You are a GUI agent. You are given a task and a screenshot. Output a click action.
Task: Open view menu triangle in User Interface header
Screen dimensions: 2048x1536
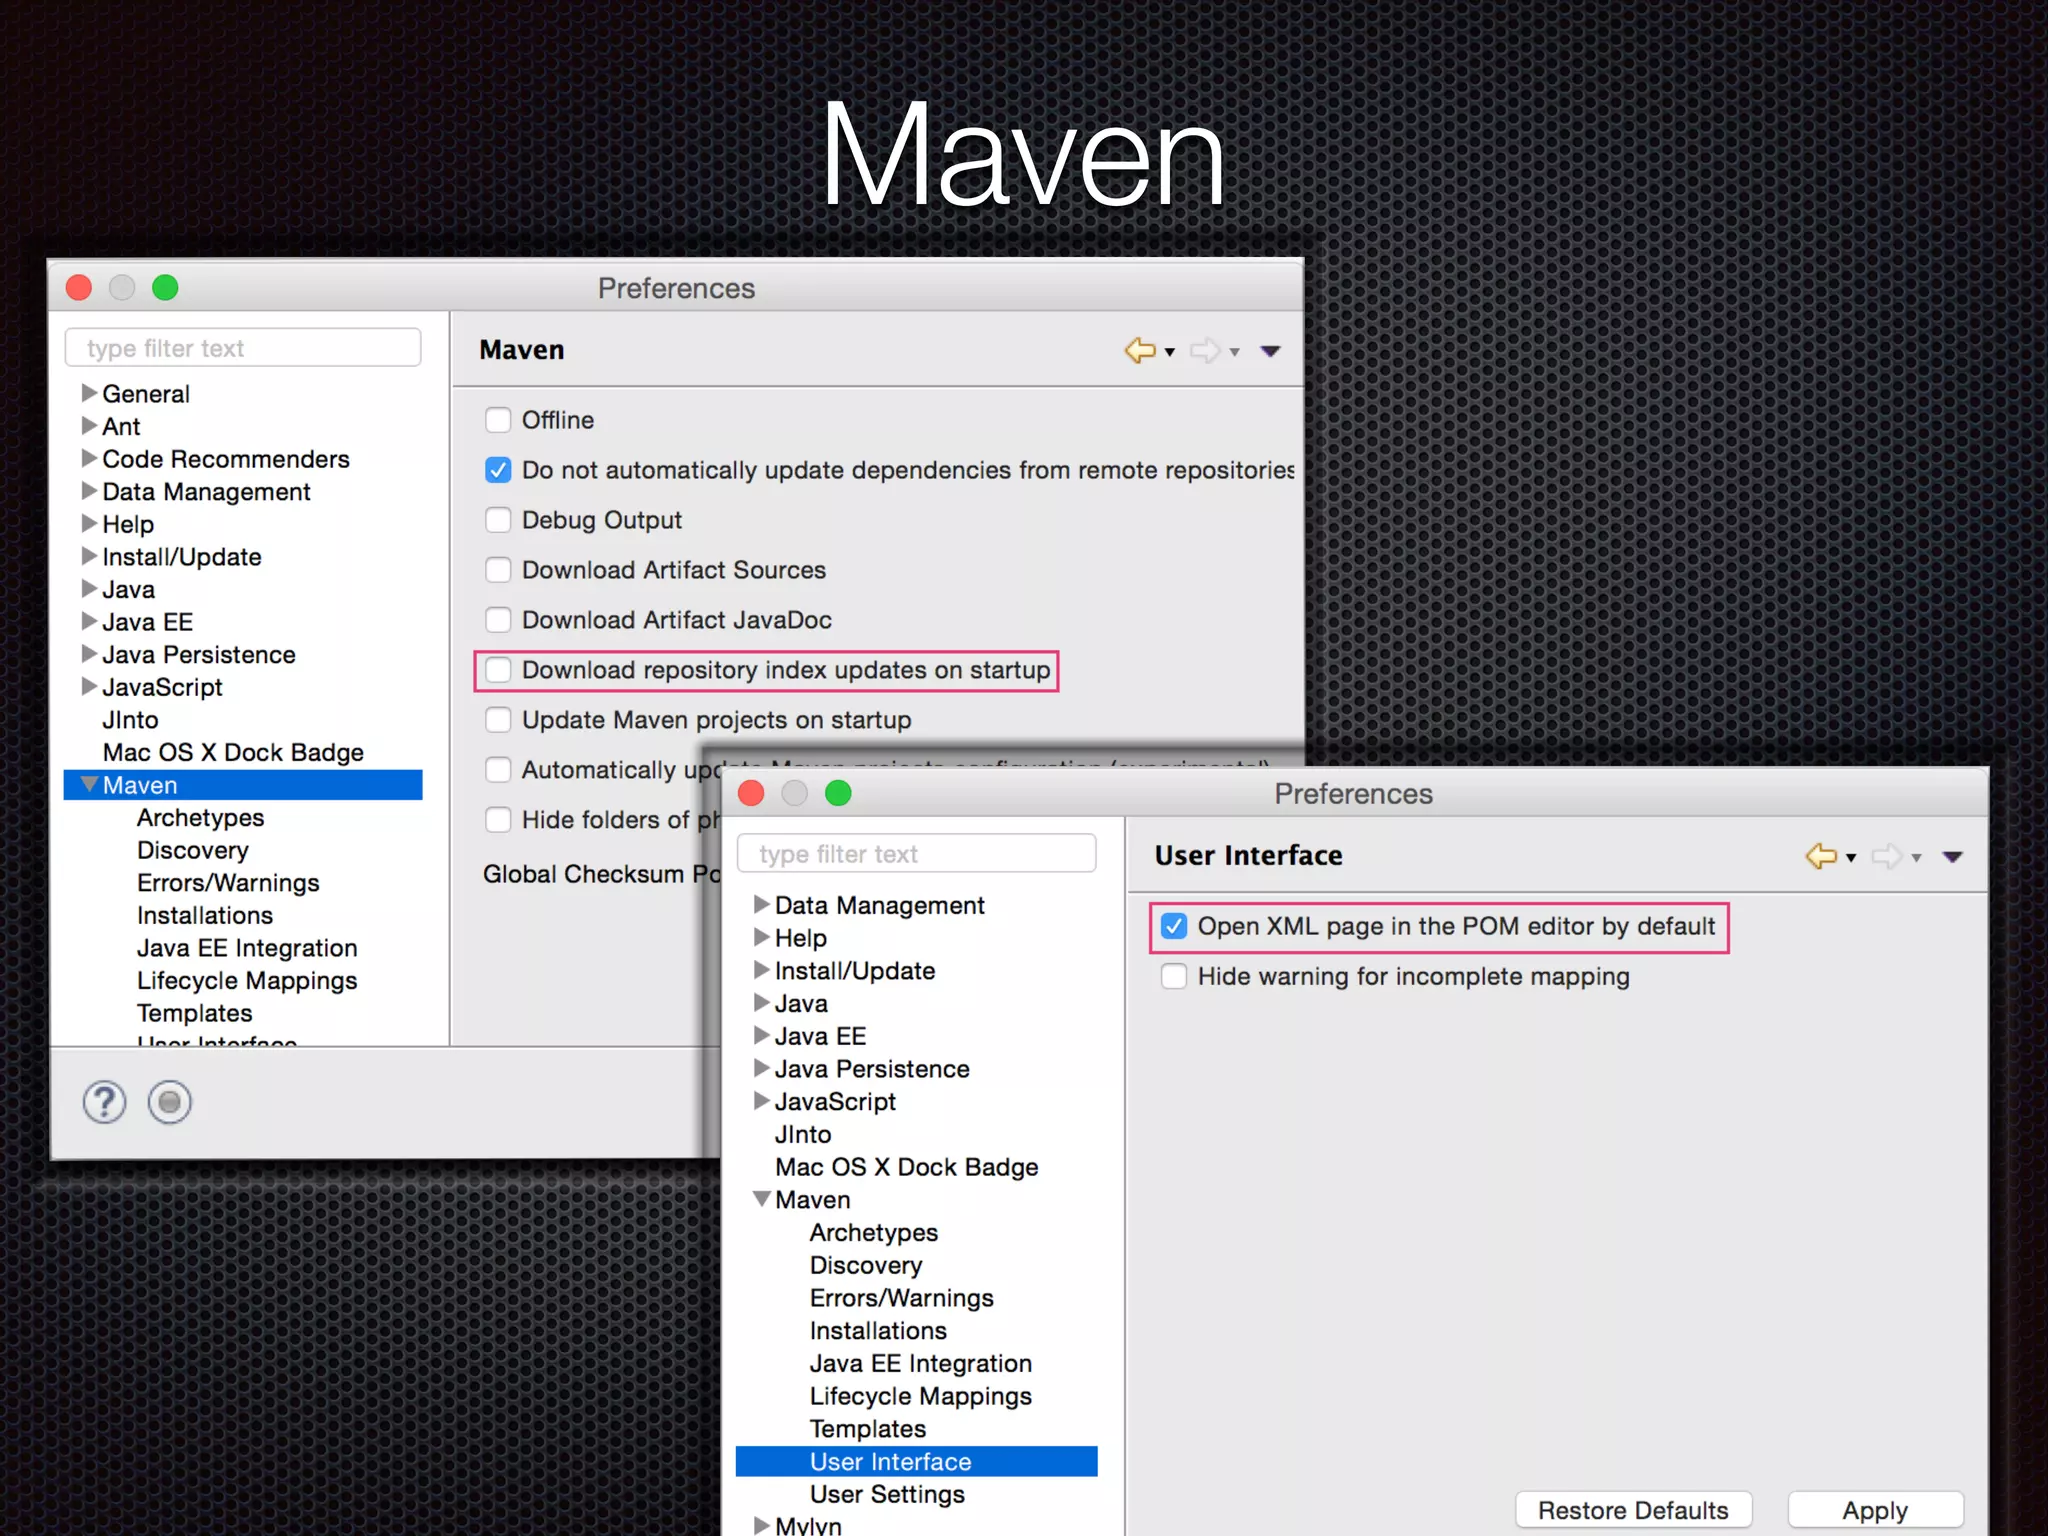(1952, 857)
